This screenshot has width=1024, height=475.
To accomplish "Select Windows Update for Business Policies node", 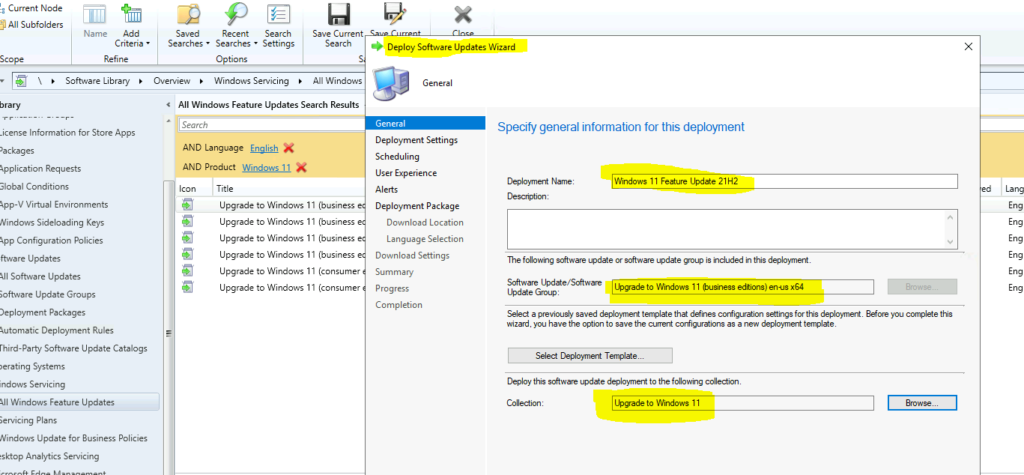I will pyautogui.click(x=74, y=438).
